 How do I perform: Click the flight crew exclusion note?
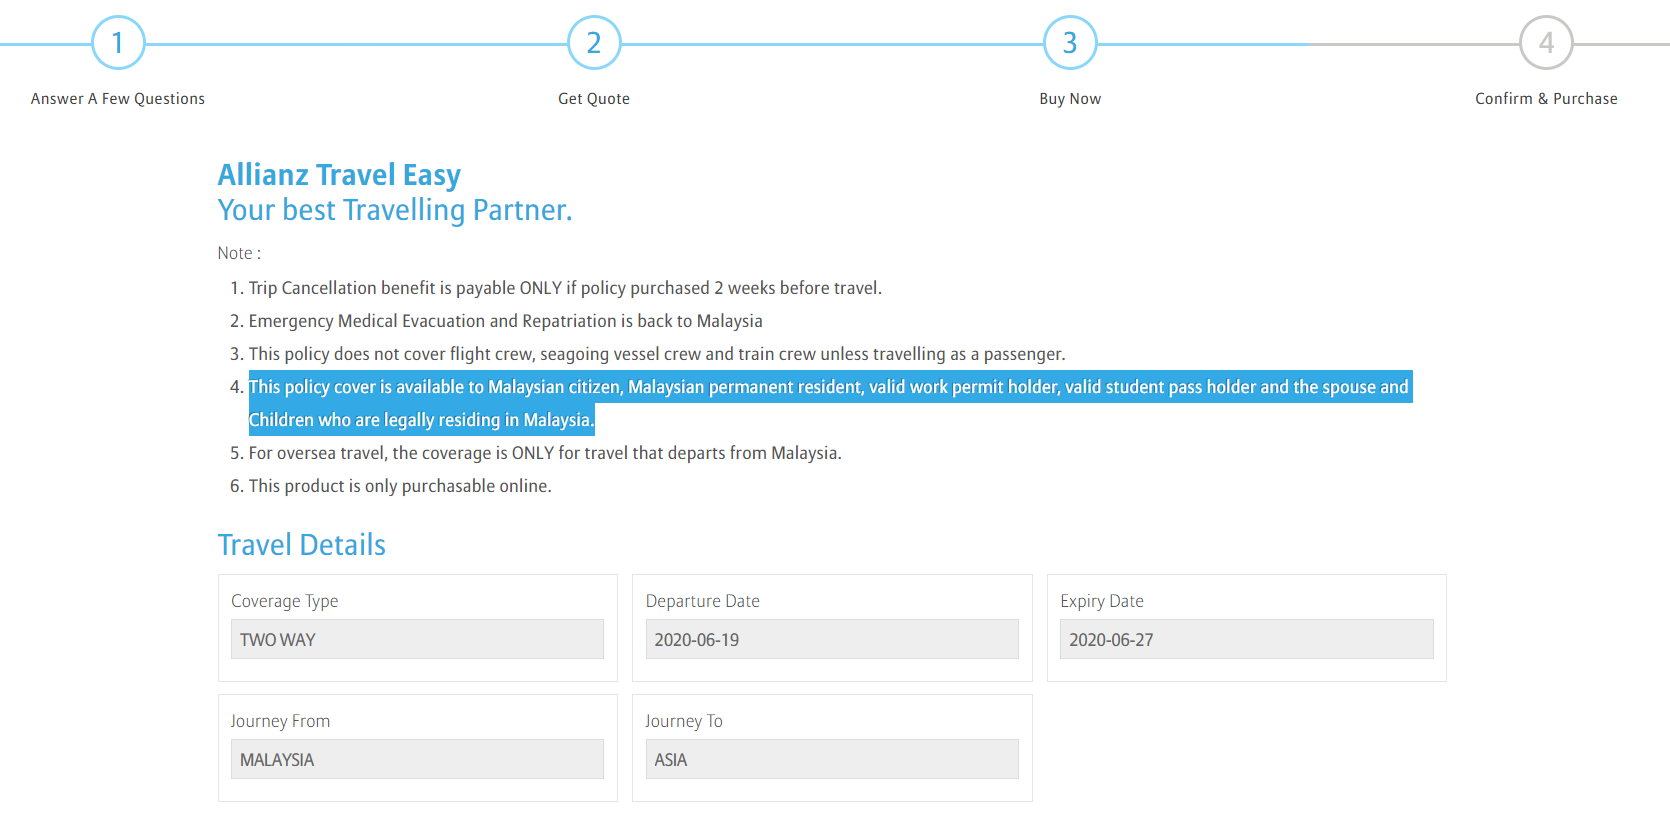(657, 354)
